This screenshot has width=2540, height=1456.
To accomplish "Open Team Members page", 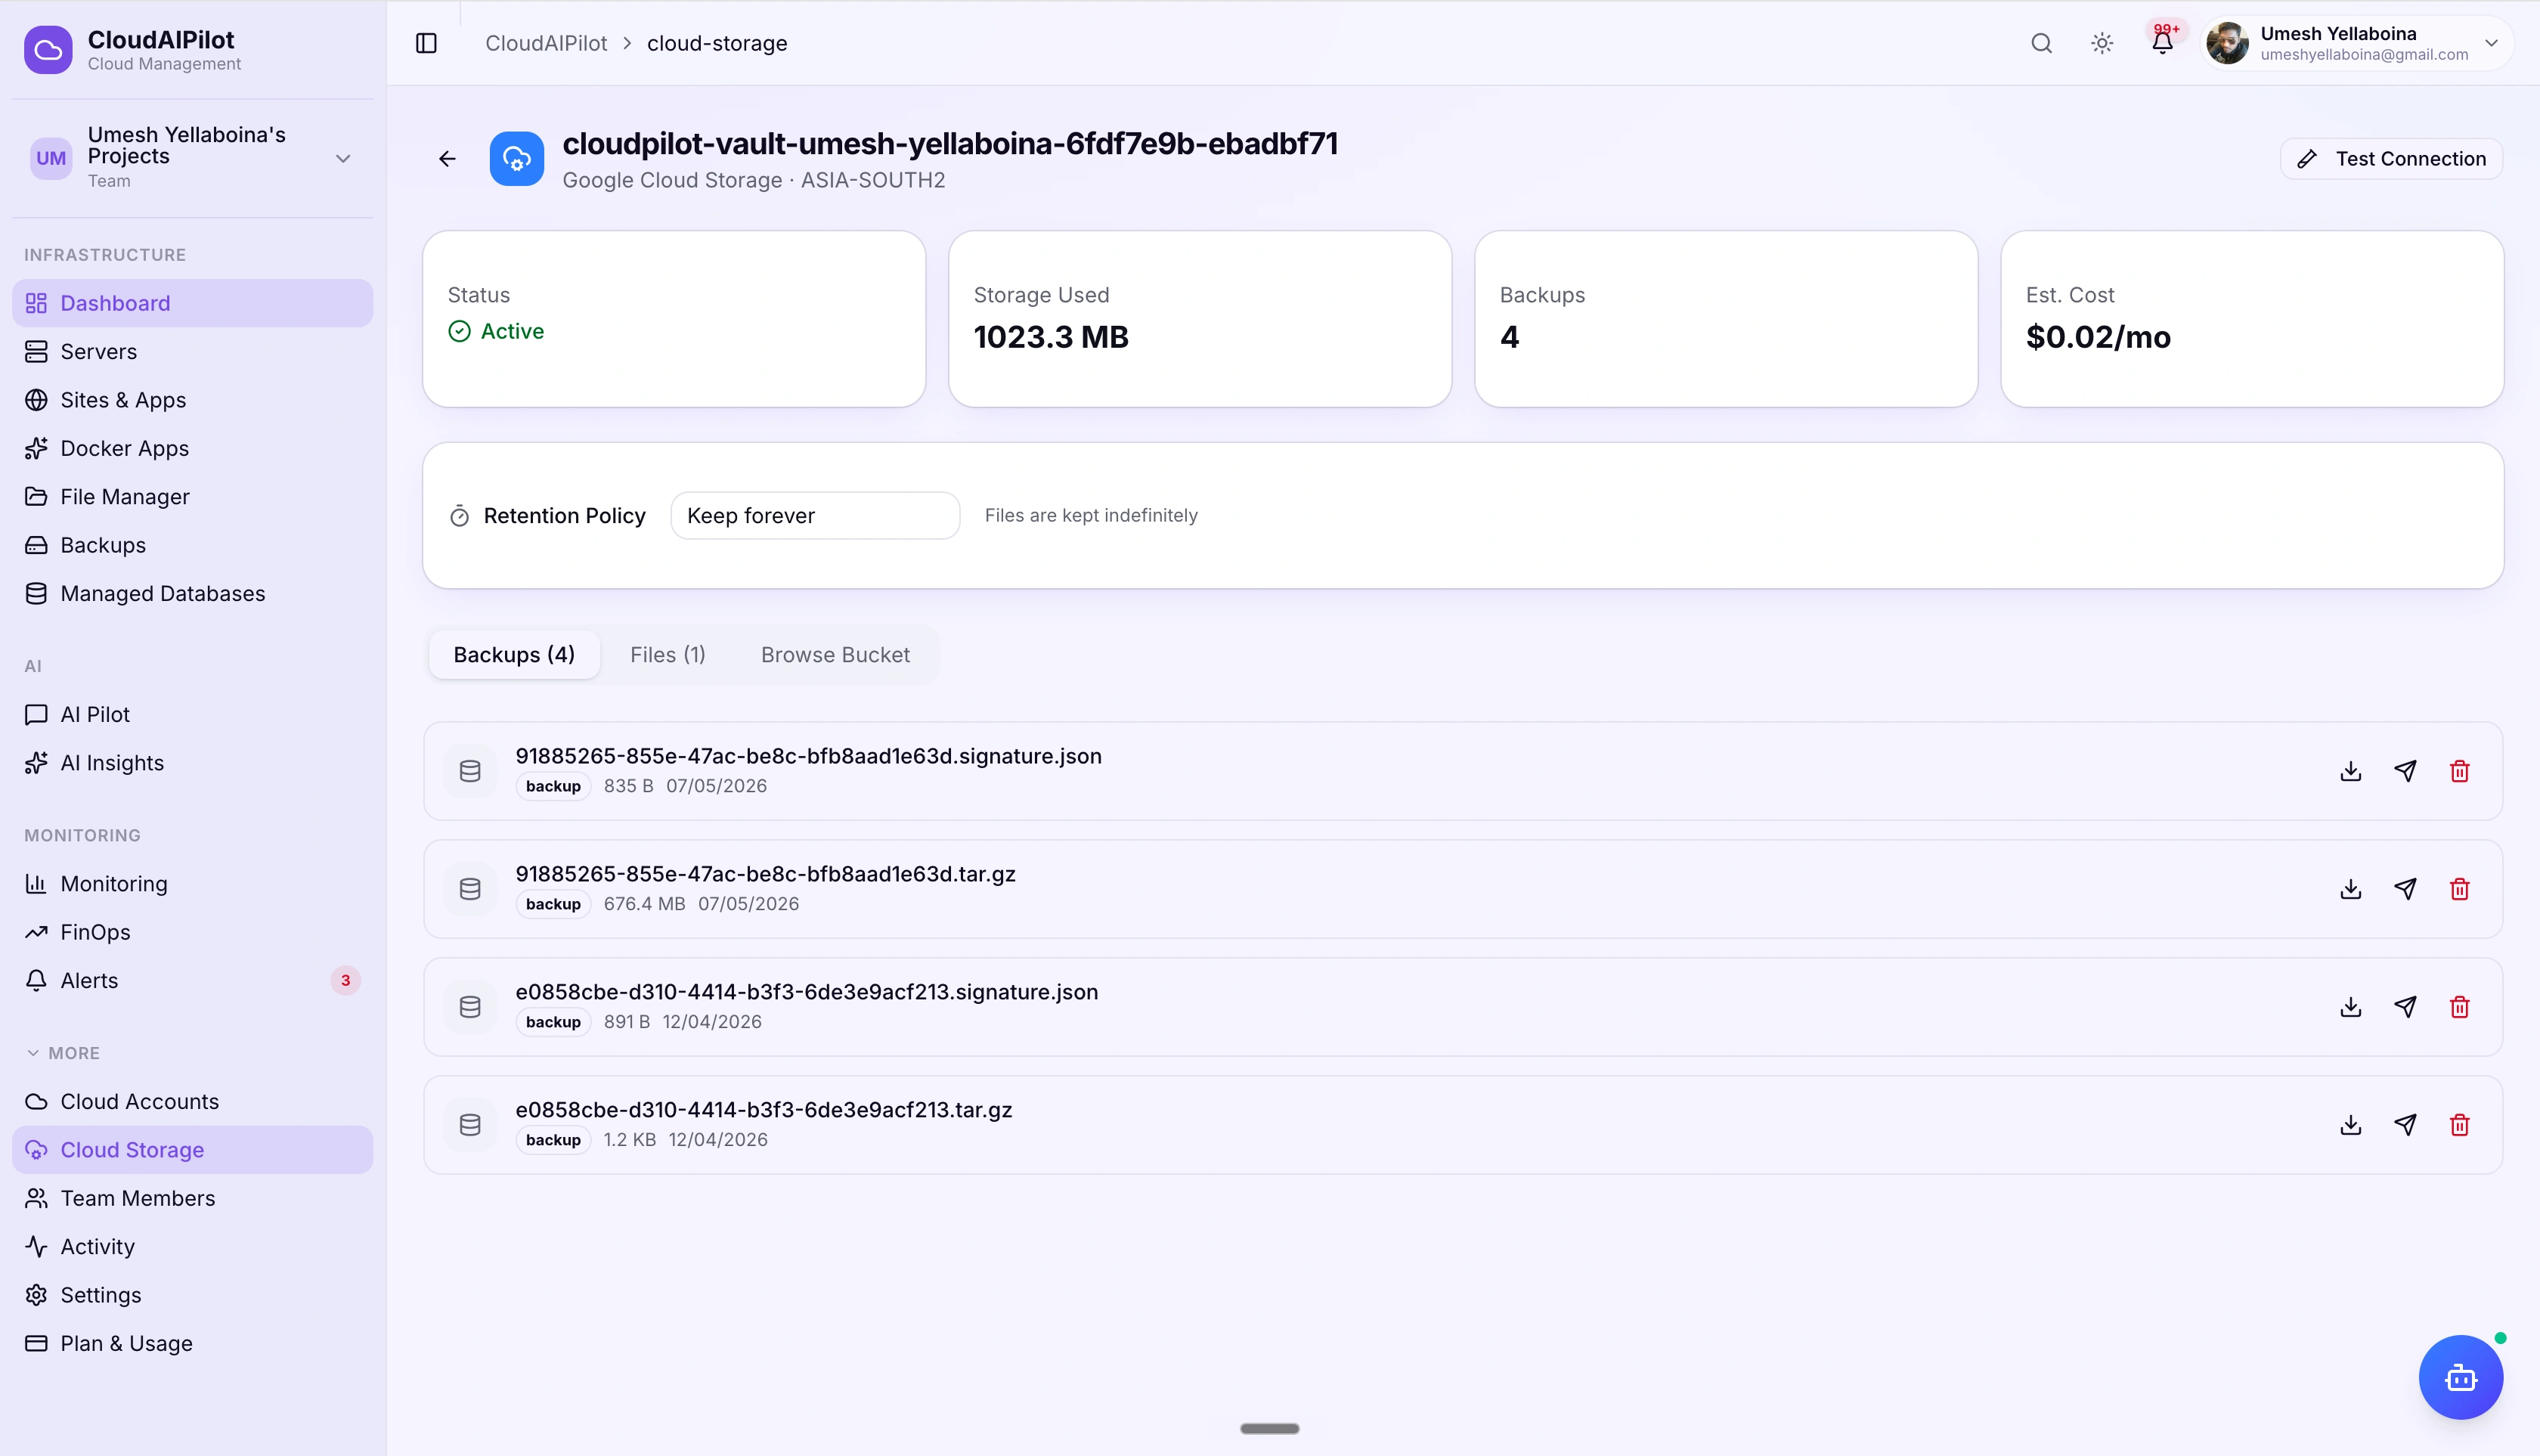I will point(192,1198).
